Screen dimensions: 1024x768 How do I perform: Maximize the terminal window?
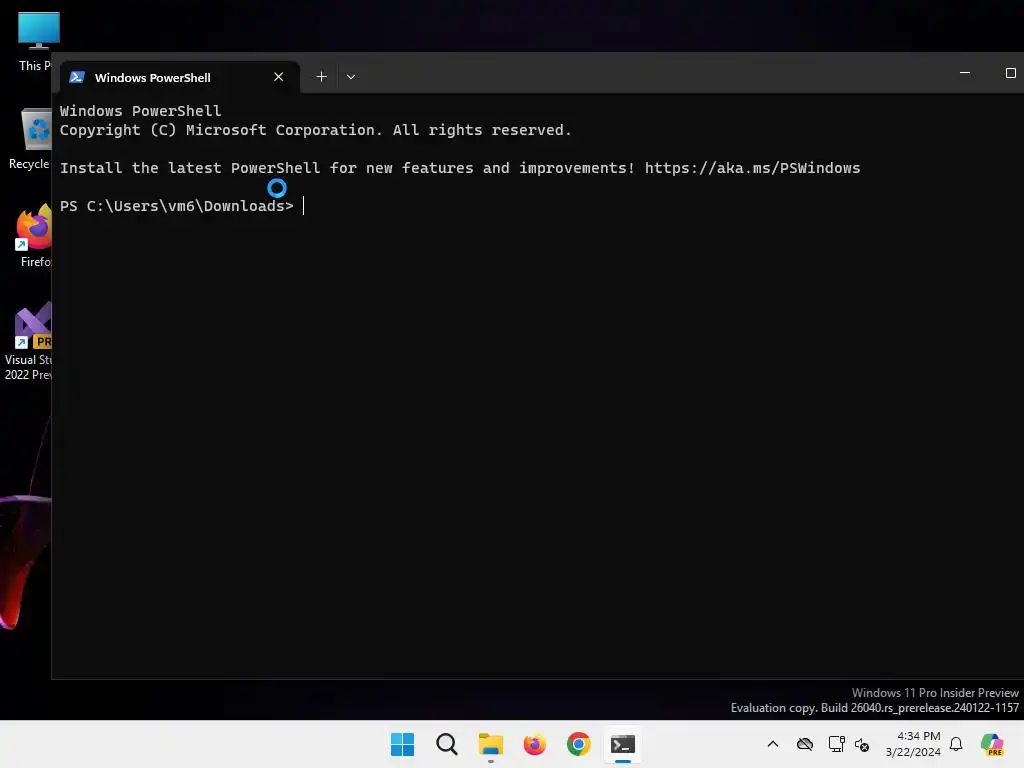[1010, 73]
